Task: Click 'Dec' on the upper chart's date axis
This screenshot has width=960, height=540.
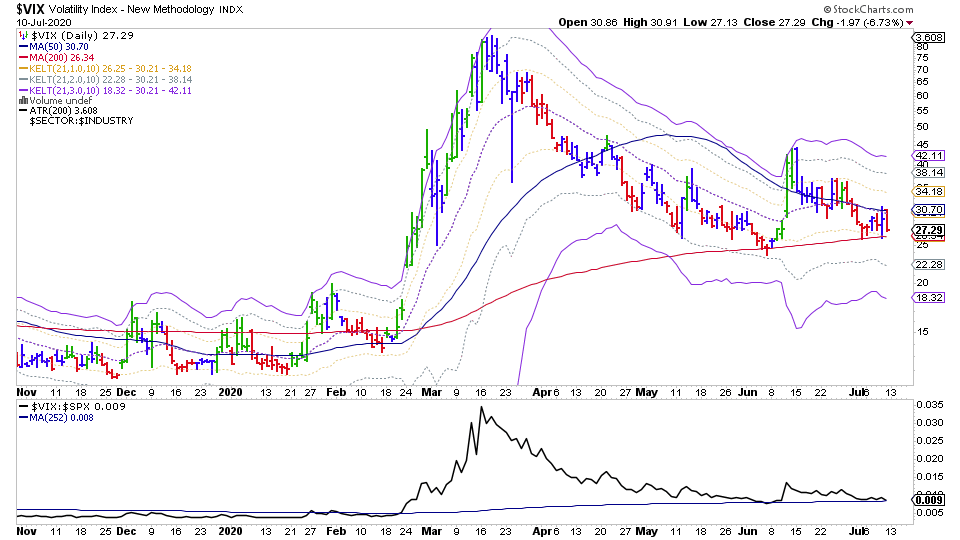Action: point(126,392)
